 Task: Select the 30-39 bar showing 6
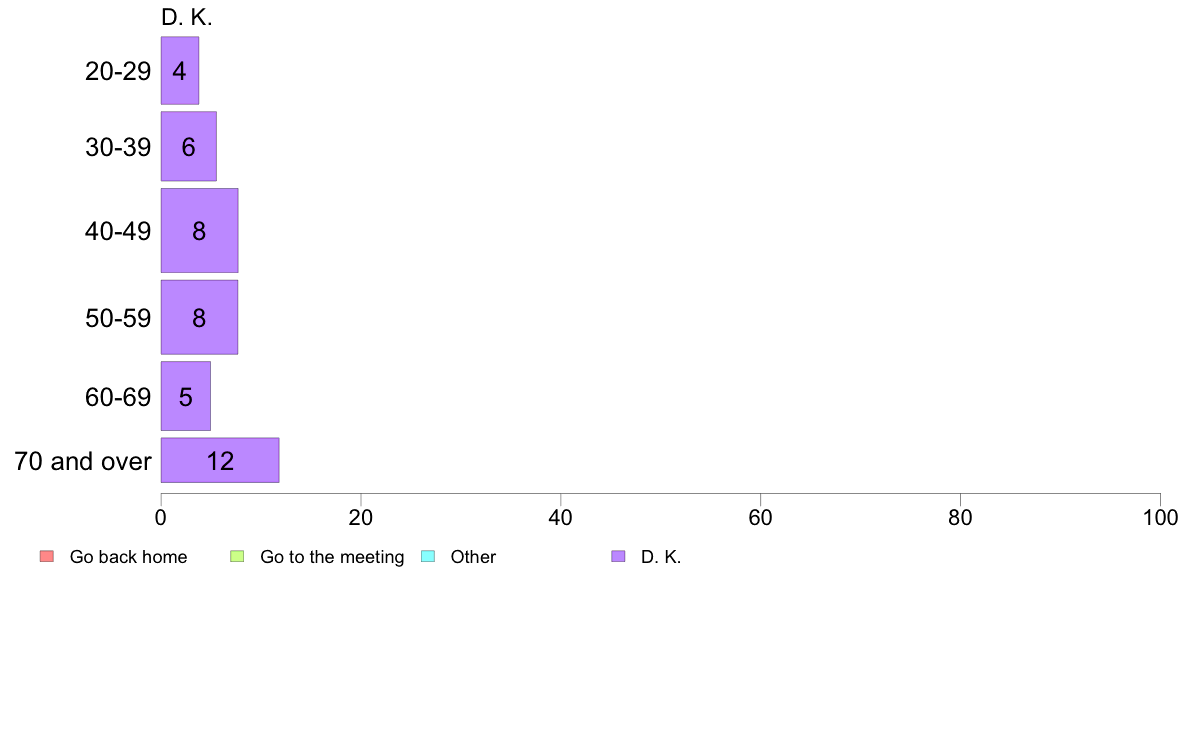point(188,146)
